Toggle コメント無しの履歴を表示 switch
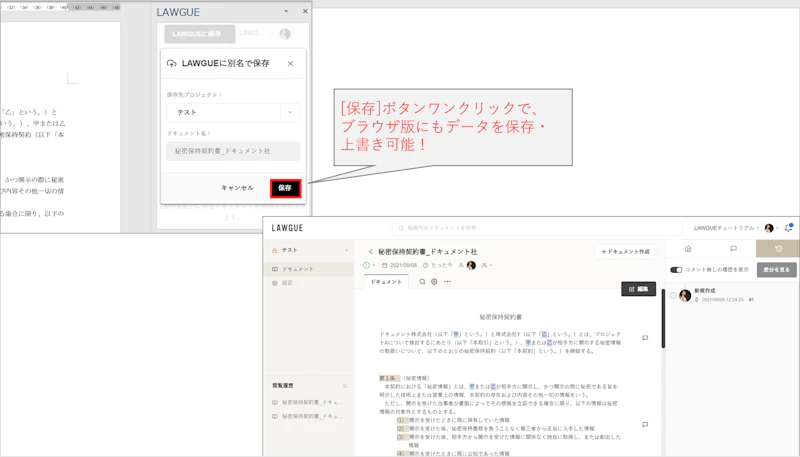Image resolution: width=800 pixels, height=457 pixels. point(676,270)
